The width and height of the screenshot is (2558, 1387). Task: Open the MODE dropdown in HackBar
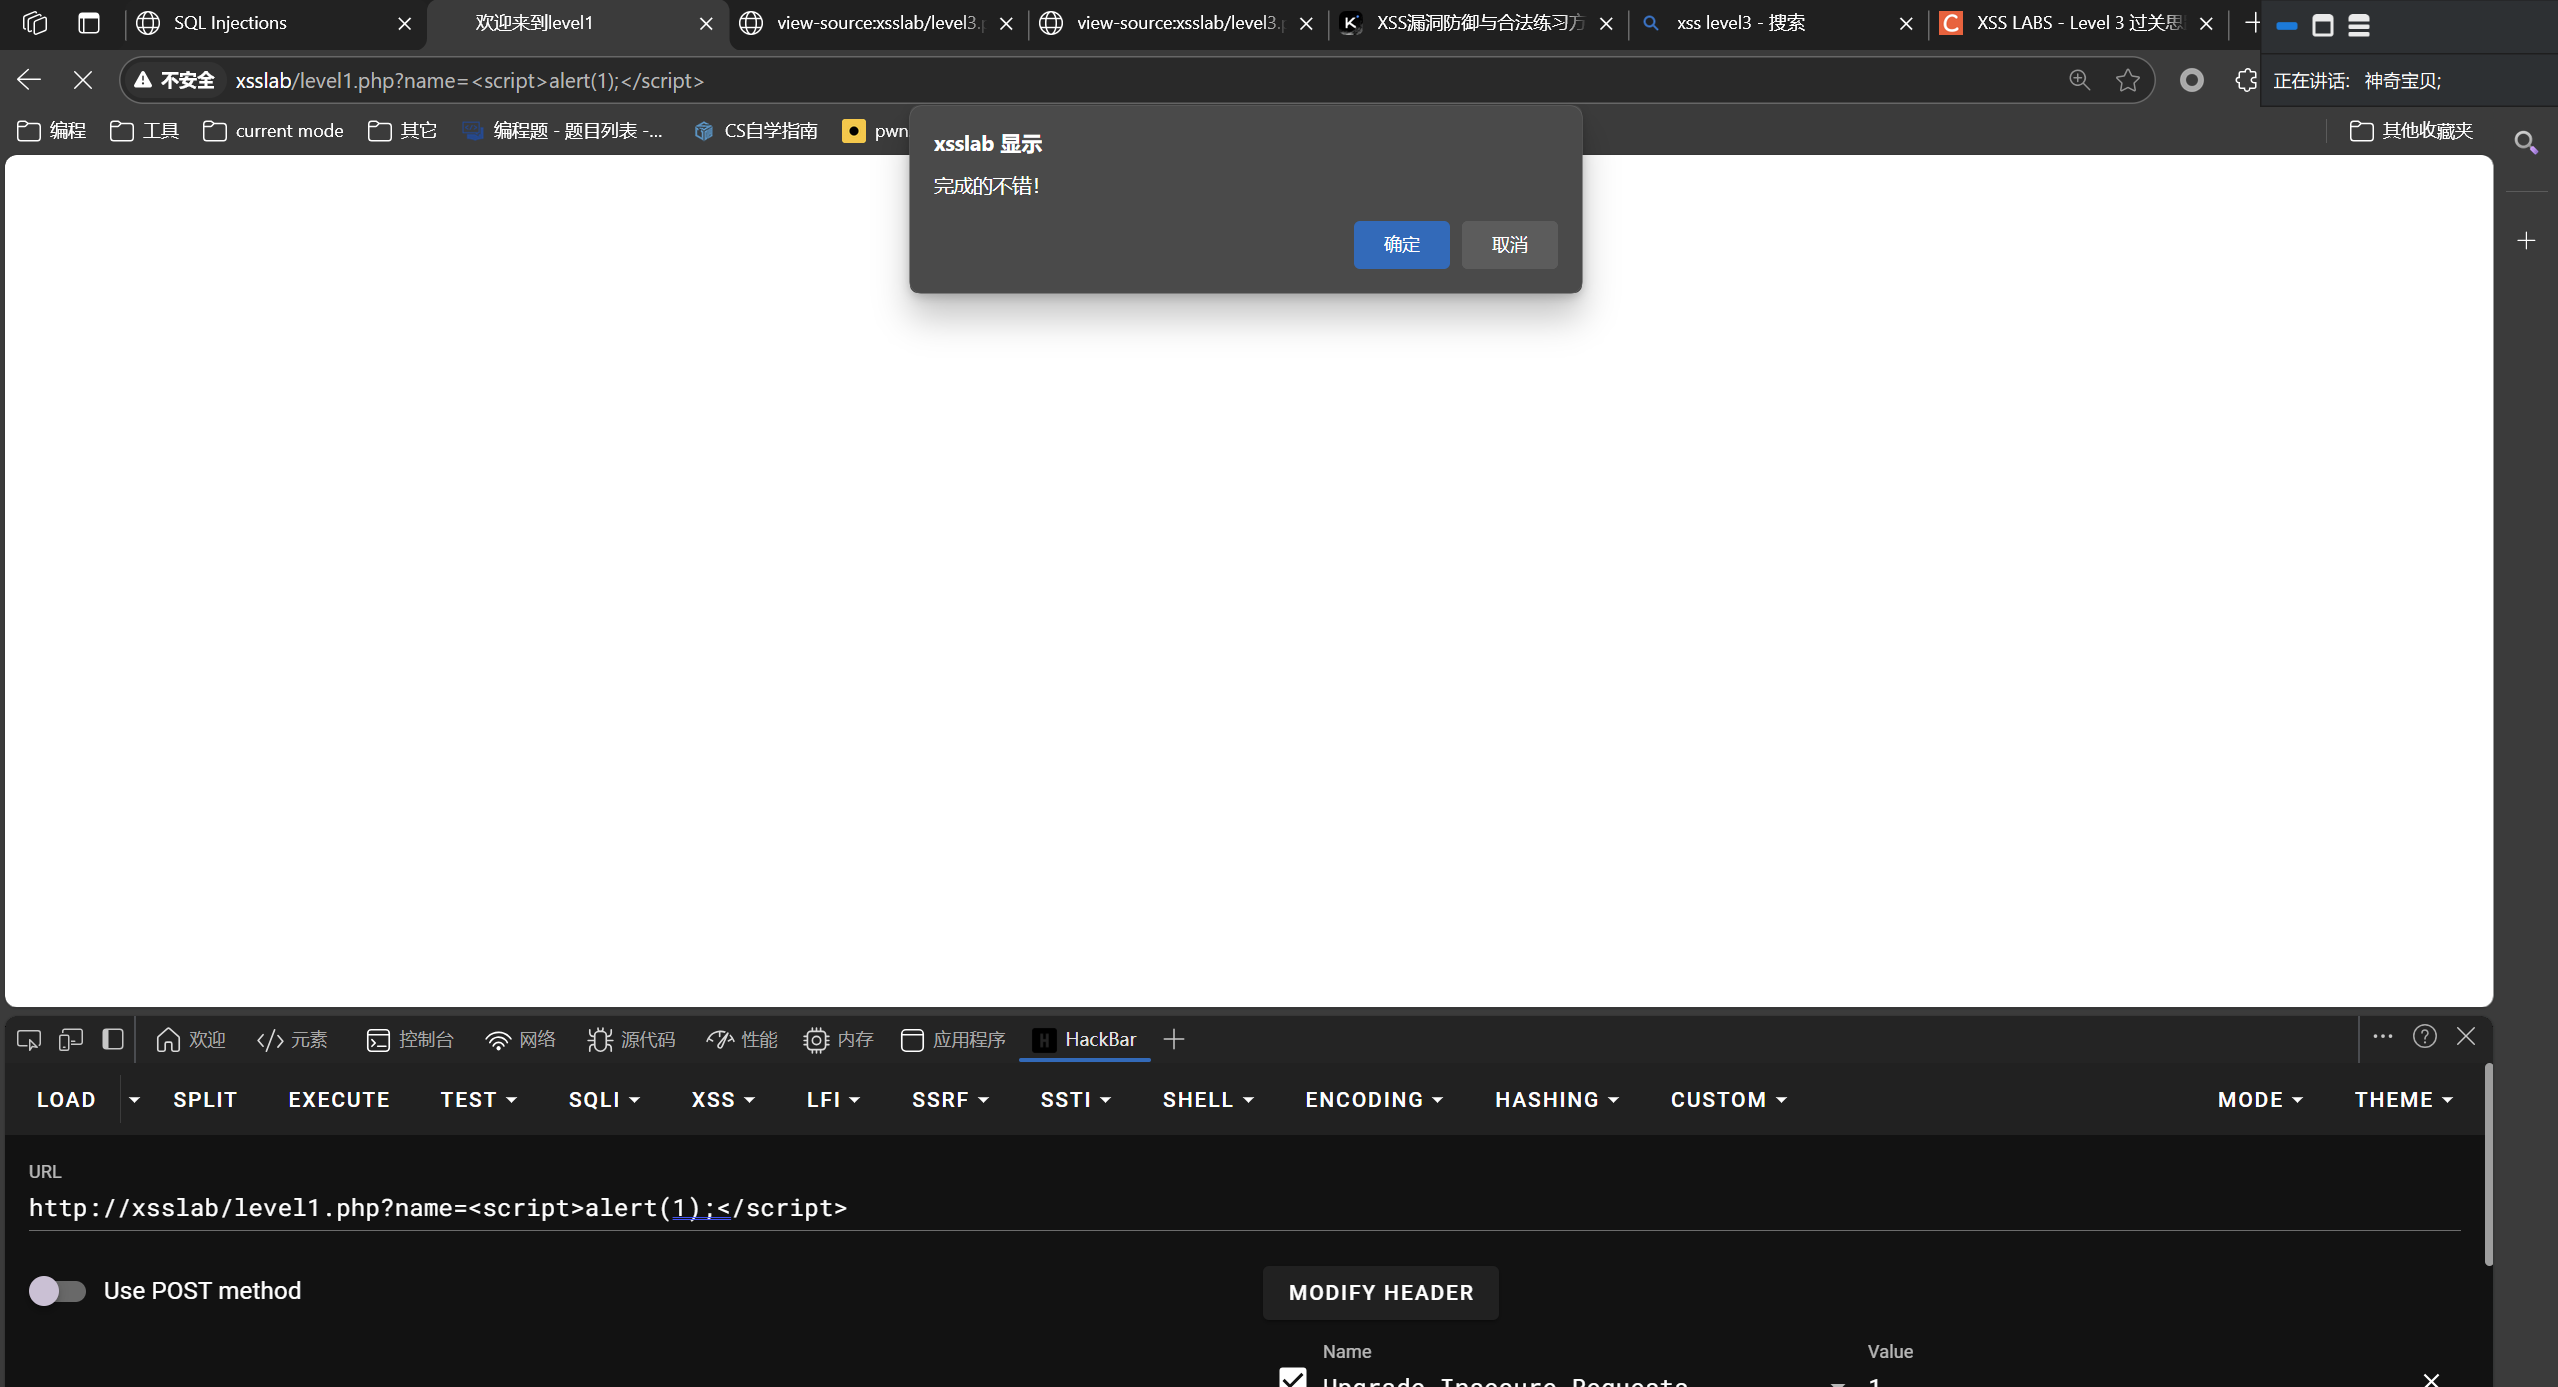(x=2259, y=1100)
